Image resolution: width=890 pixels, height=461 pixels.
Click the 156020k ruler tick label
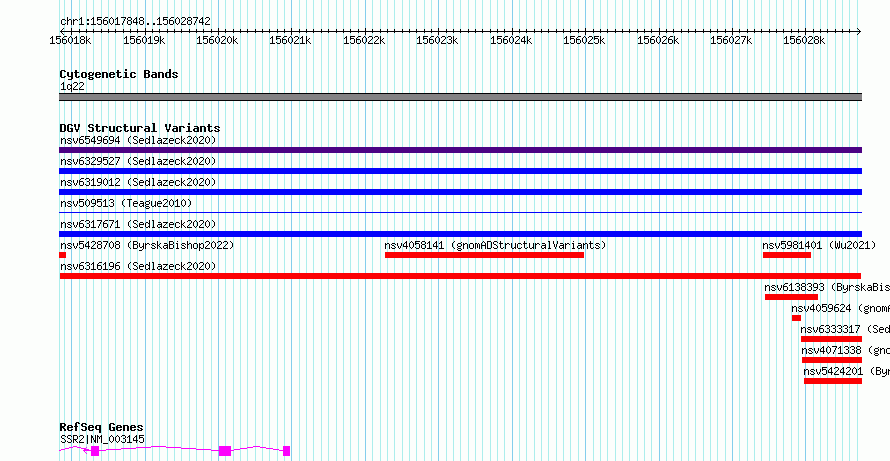(219, 40)
